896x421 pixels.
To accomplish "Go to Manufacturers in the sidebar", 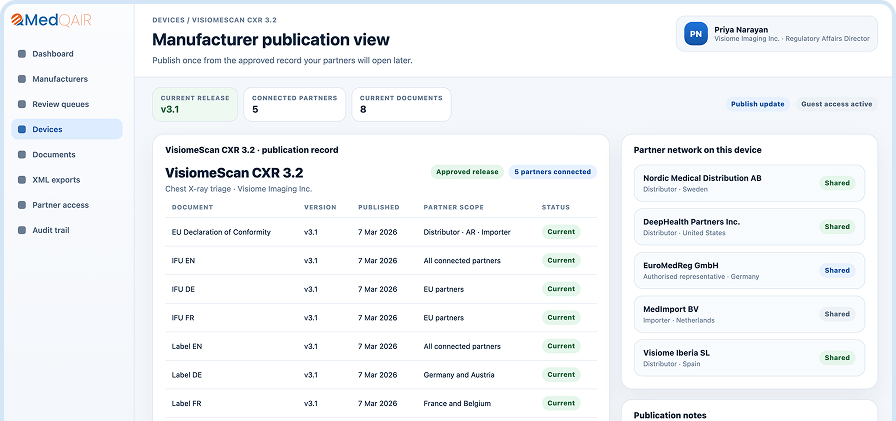I will [67, 79].
